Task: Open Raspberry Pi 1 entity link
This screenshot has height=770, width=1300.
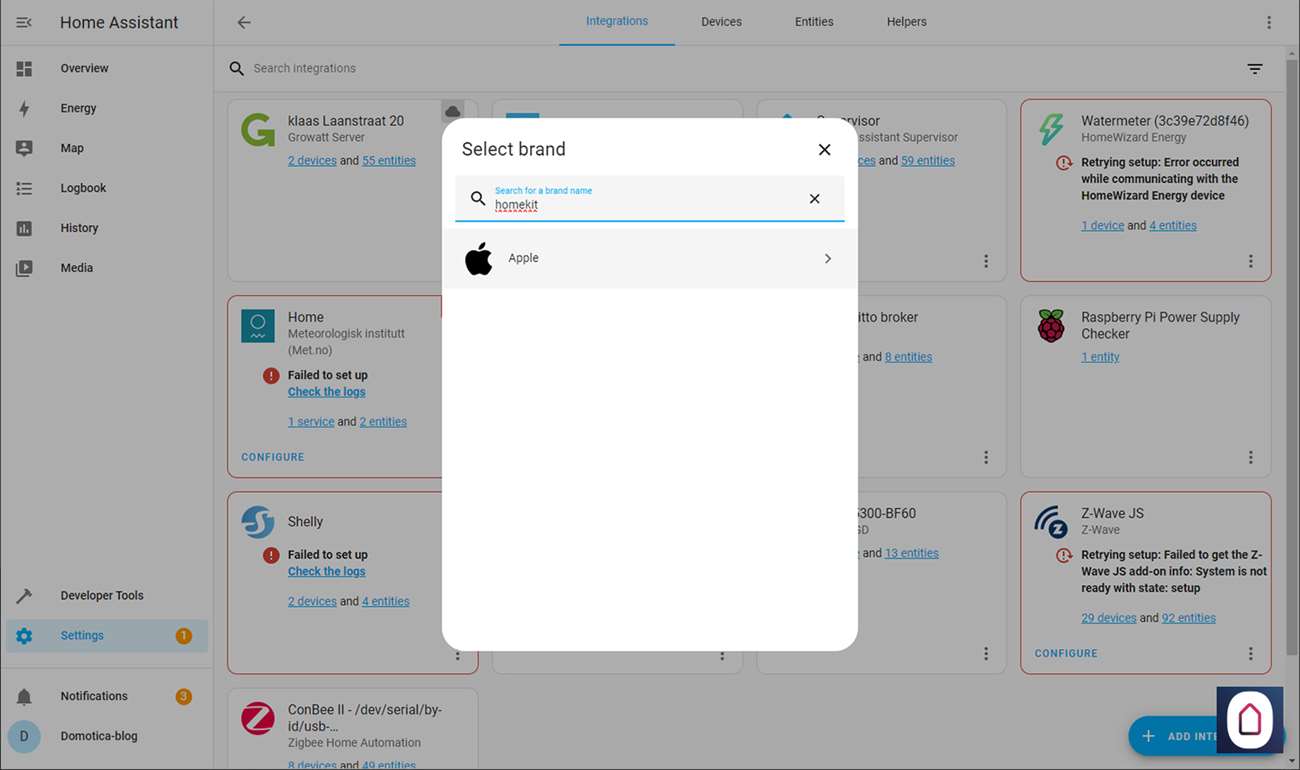Action: [x=1100, y=356]
